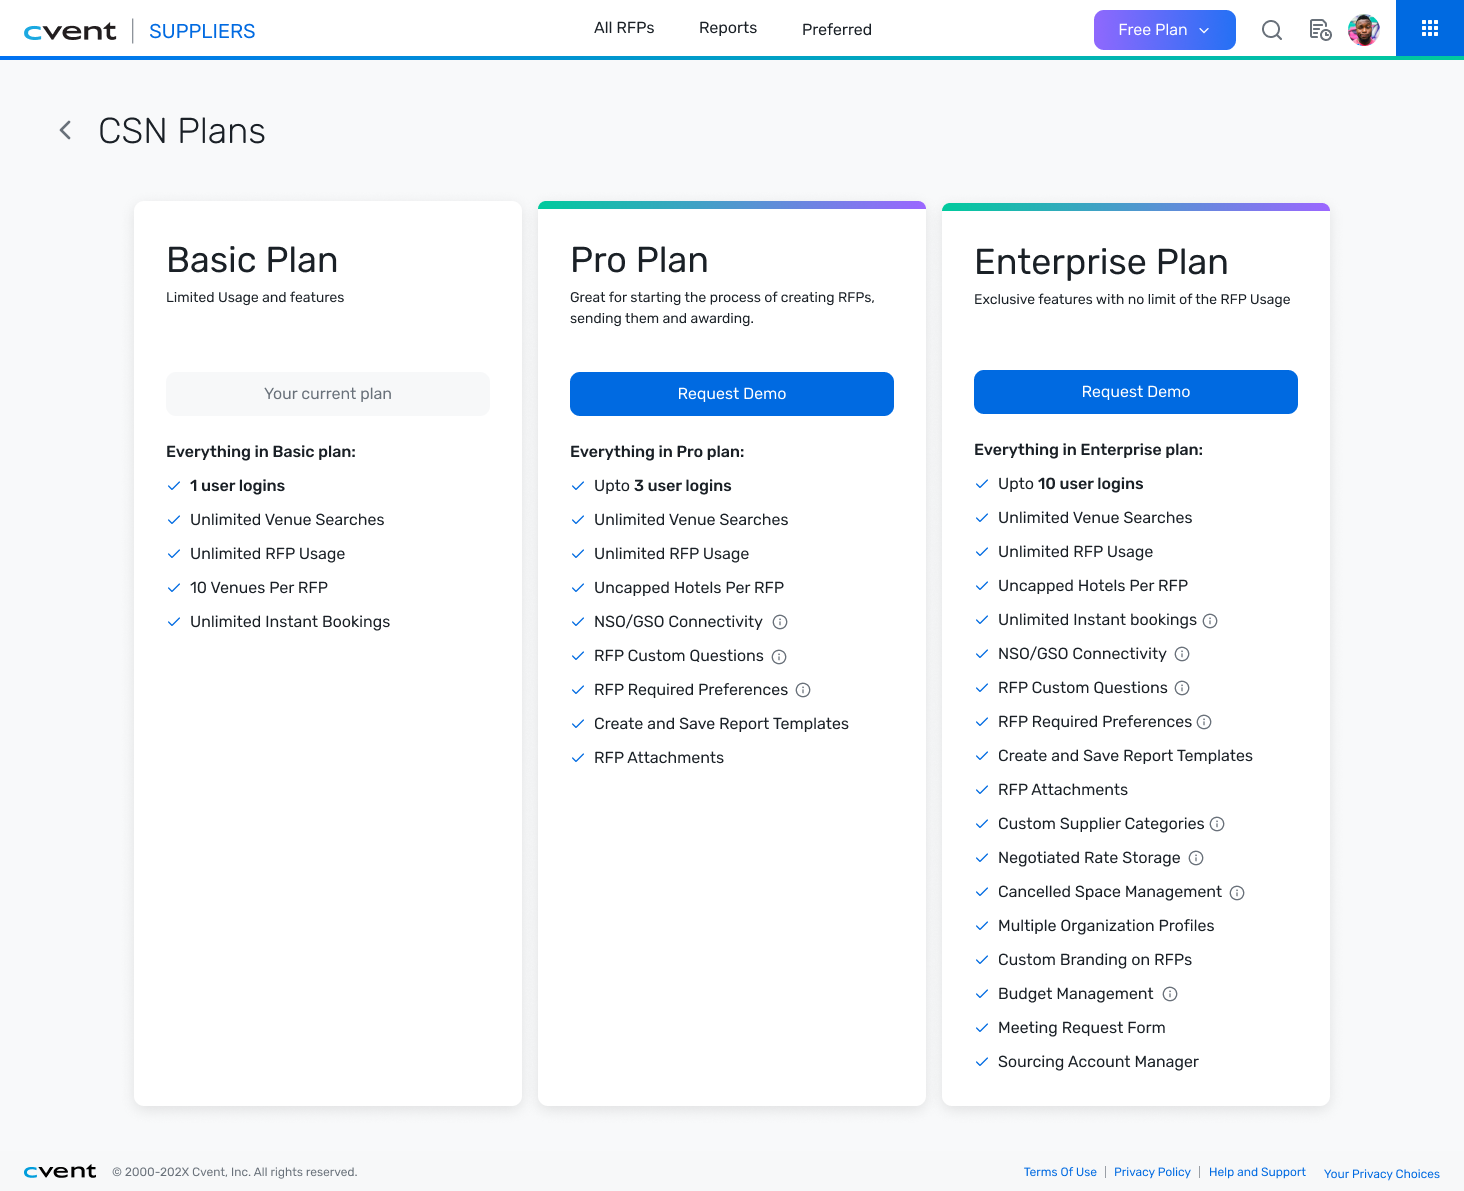Click the info icon next to Pro NSO/GSO Connectivity
This screenshot has height=1191, width=1464.
(x=781, y=622)
